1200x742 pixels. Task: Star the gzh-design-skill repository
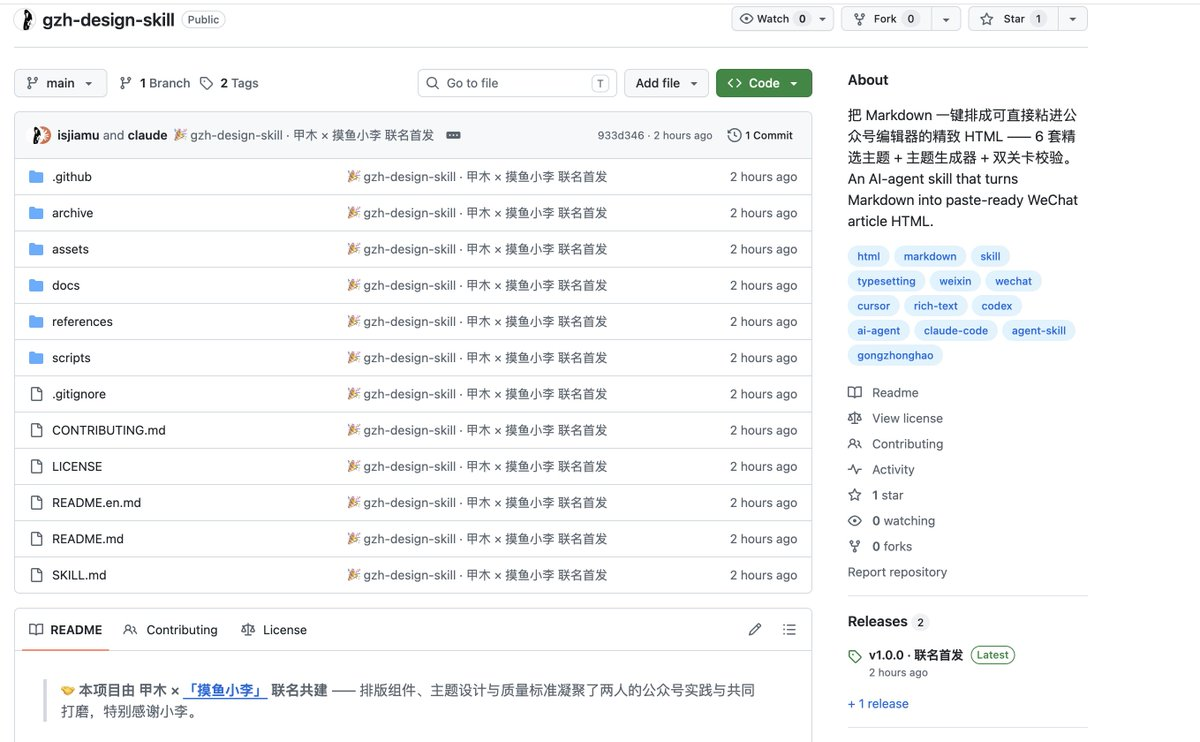coord(1012,19)
